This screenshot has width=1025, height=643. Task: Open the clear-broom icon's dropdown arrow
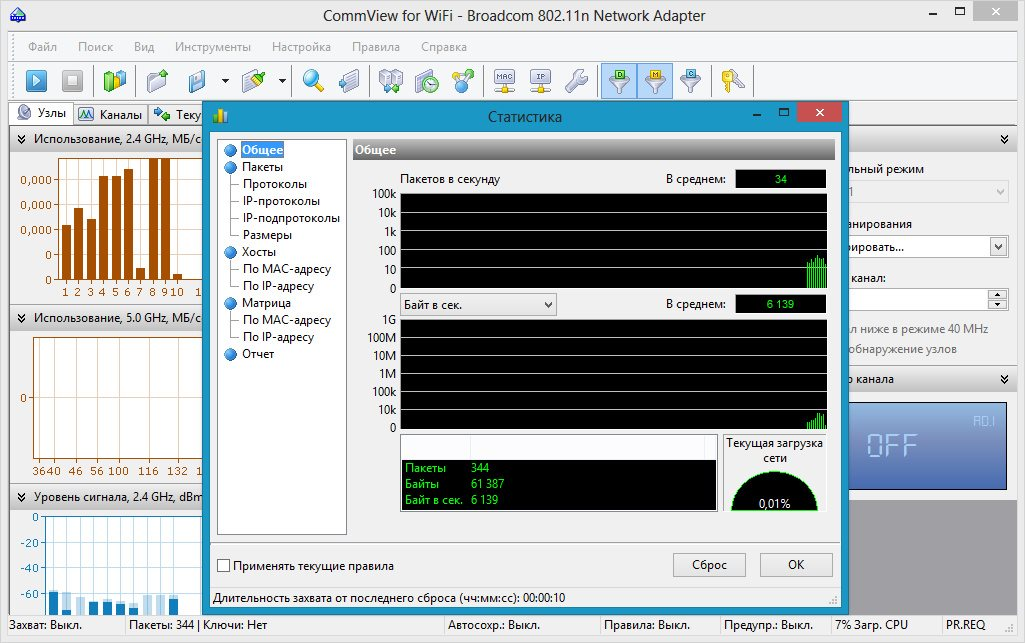click(x=283, y=81)
